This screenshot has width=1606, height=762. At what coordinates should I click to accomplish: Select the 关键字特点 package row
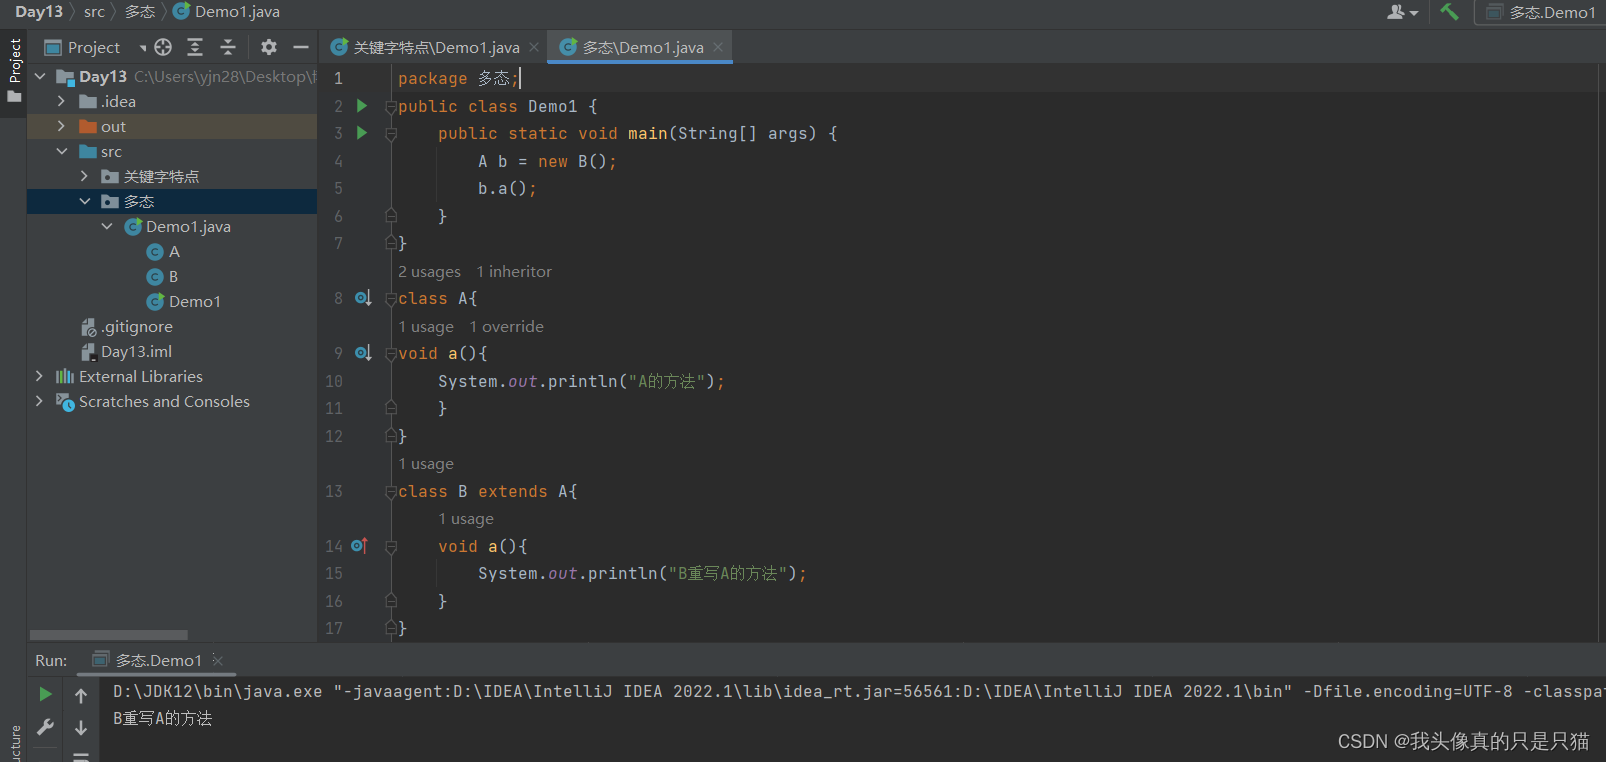(172, 176)
